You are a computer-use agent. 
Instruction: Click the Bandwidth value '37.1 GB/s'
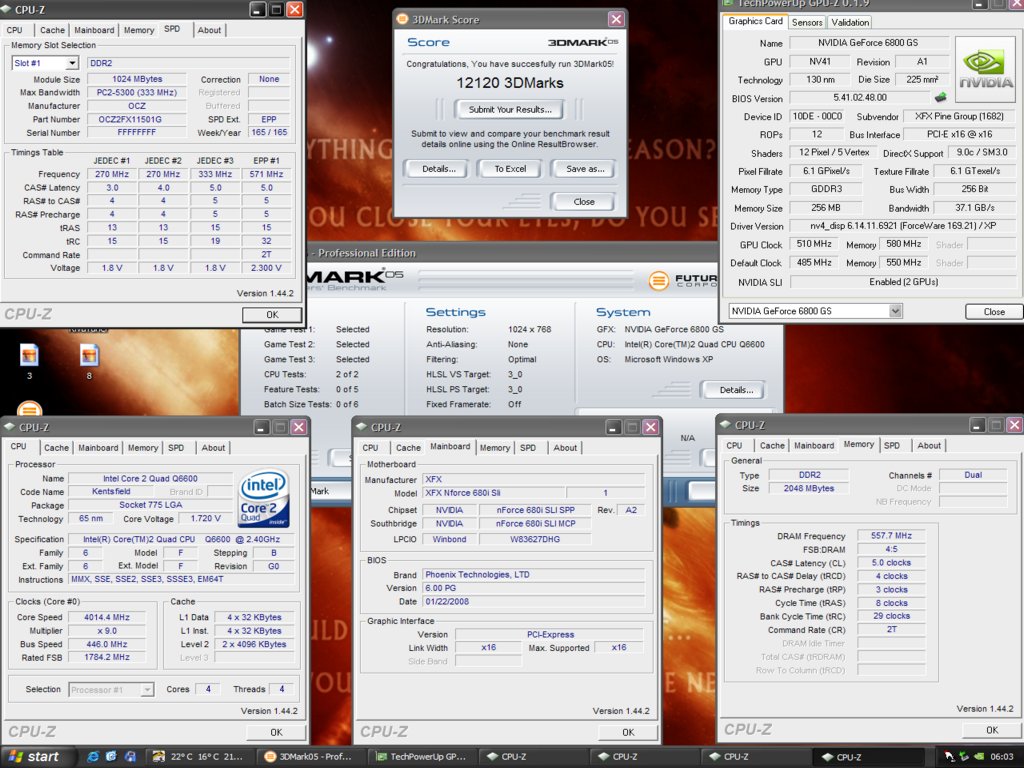tap(974, 208)
